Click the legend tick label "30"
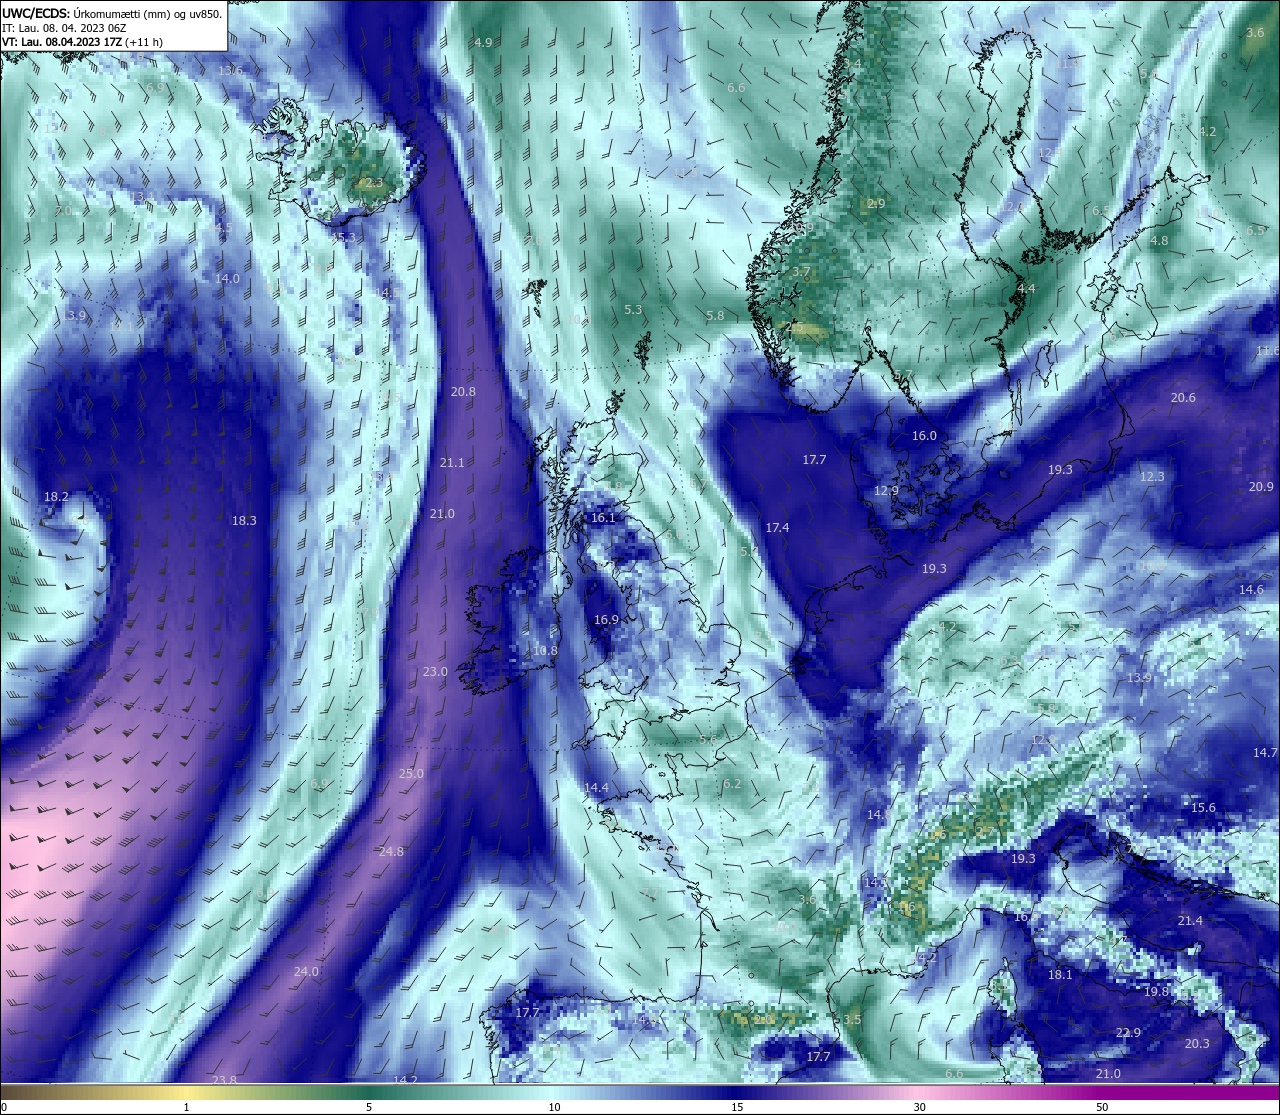This screenshot has width=1280, height=1115. tap(919, 1107)
